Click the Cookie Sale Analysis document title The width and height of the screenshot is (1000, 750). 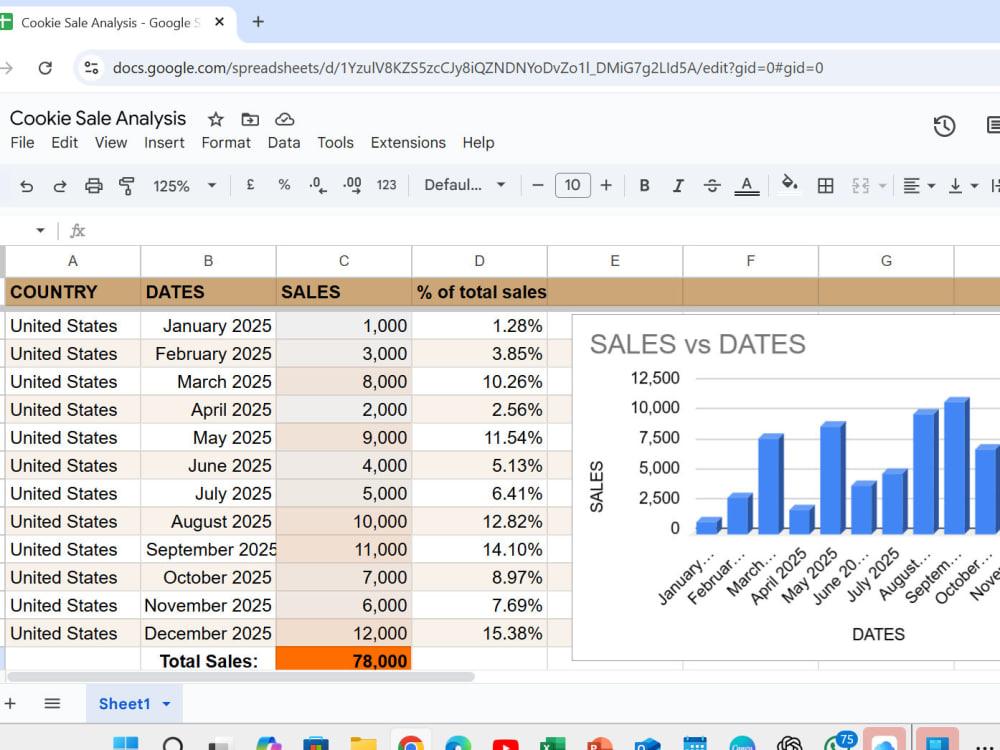(x=98, y=119)
